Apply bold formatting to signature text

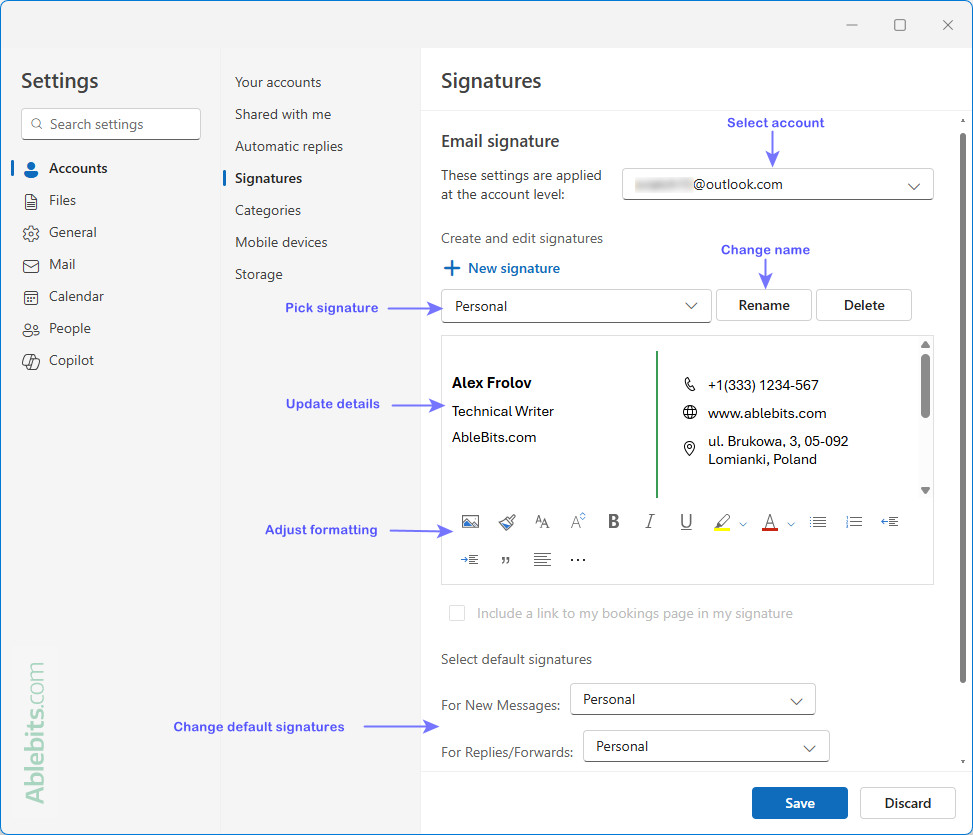click(613, 521)
